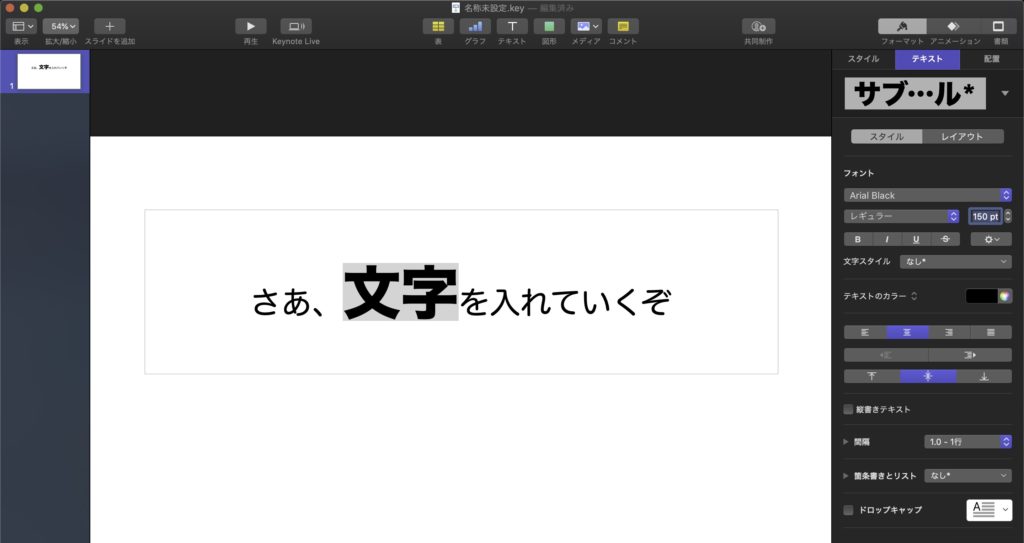Switch to the スタイル inspector tab
Screen dimensions: 1024x543
863,59
